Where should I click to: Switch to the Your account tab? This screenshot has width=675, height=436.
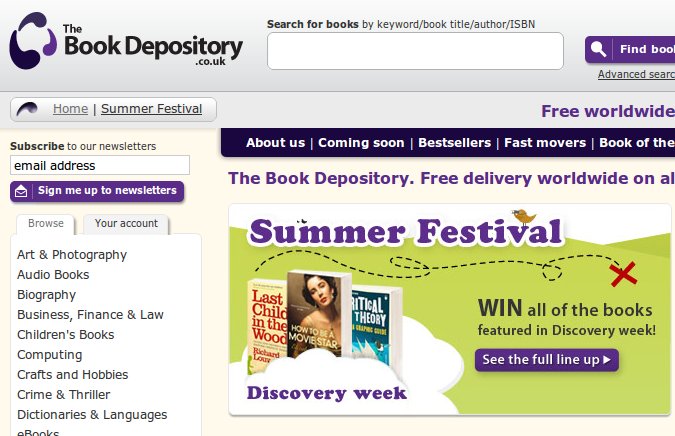pyautogui.click(x=126, y=224)
